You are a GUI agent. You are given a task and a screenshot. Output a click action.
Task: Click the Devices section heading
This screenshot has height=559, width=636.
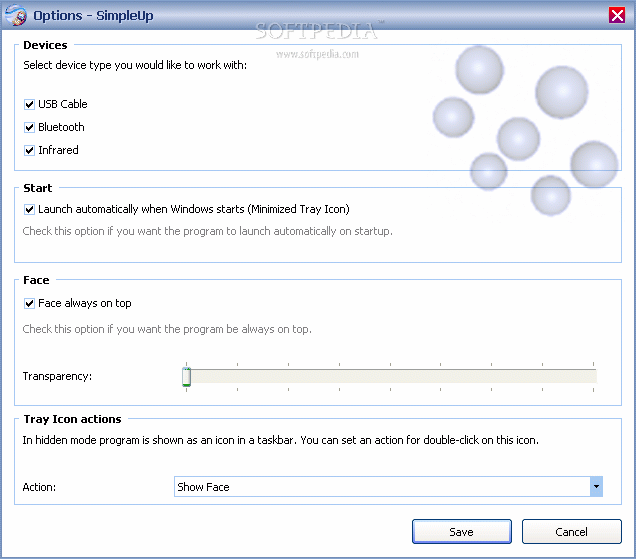click(x=45, y=45)
